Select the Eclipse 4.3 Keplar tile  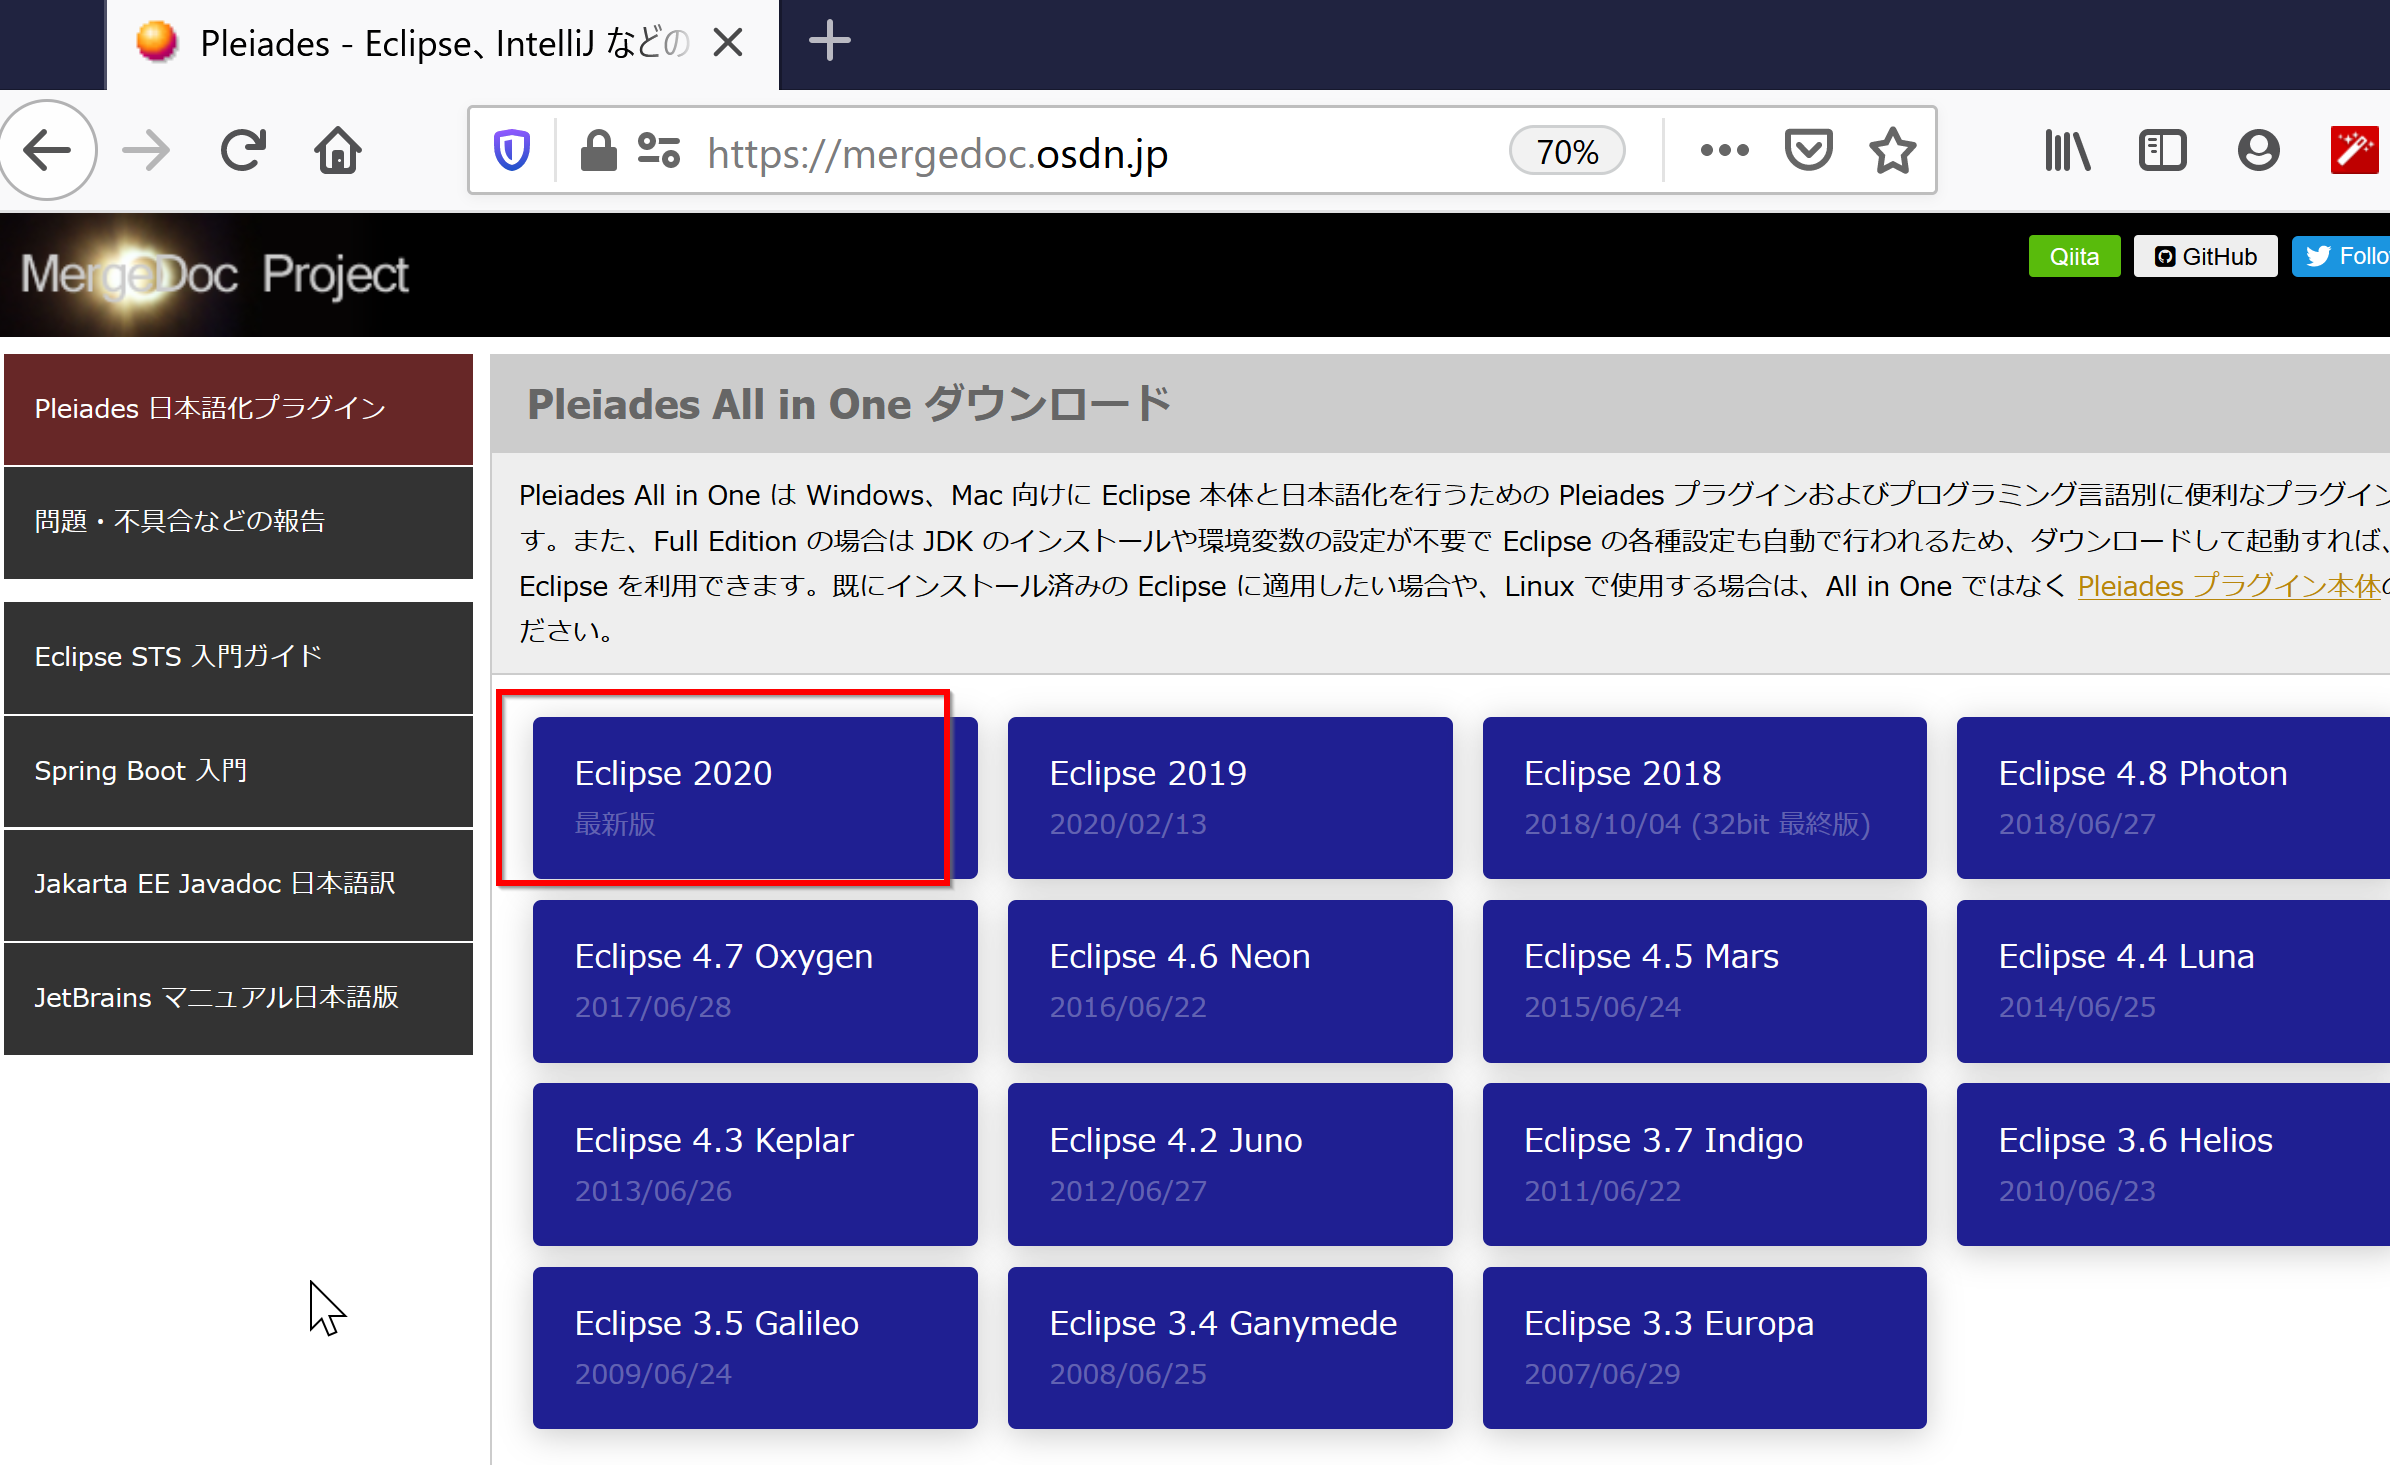[x=755, y=1164]
